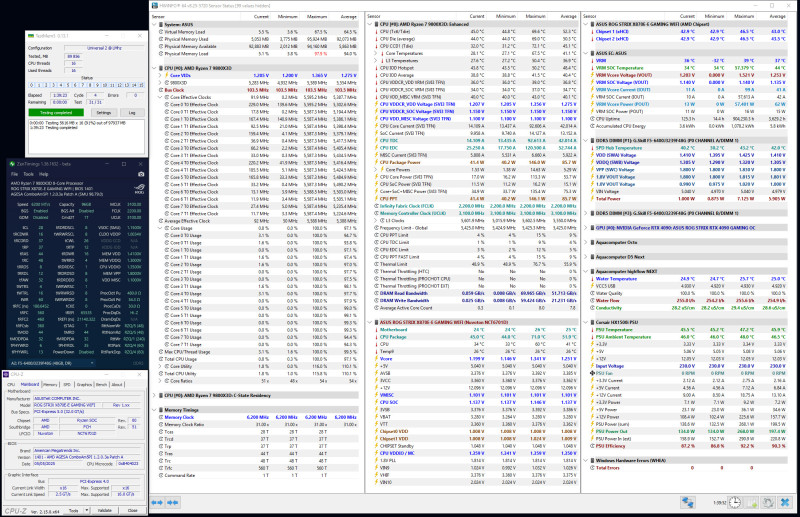This screenshot has width=800, height=517.
Task: Click the Configuration field in TestMem5
Action: (103, 48)
